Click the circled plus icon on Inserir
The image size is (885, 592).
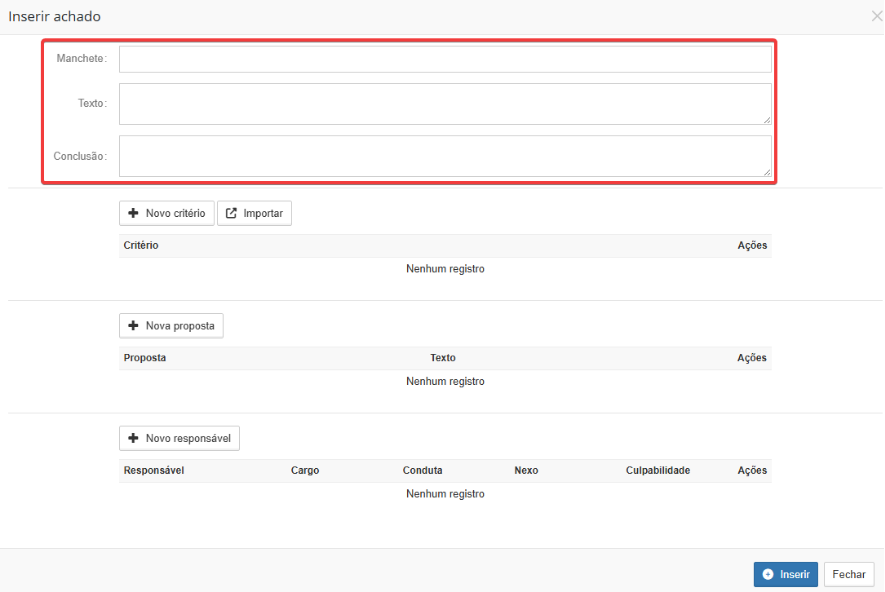(768, 574)
